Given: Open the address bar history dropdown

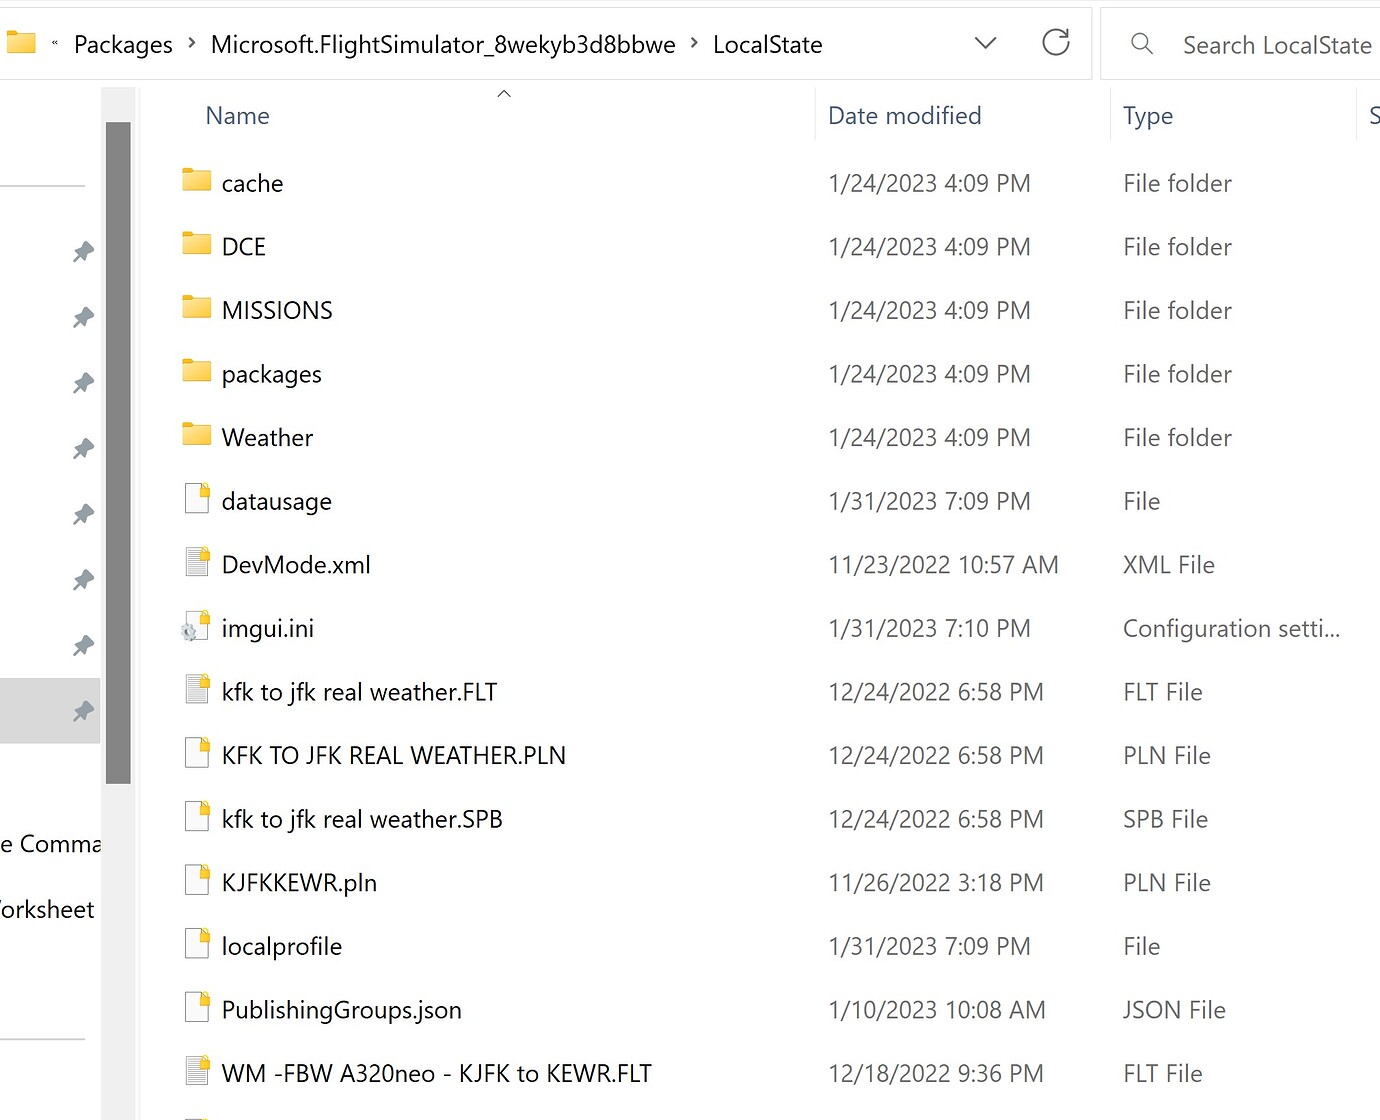Looking at the screenshot, I should pyautogui.click(x=986, y=43).
